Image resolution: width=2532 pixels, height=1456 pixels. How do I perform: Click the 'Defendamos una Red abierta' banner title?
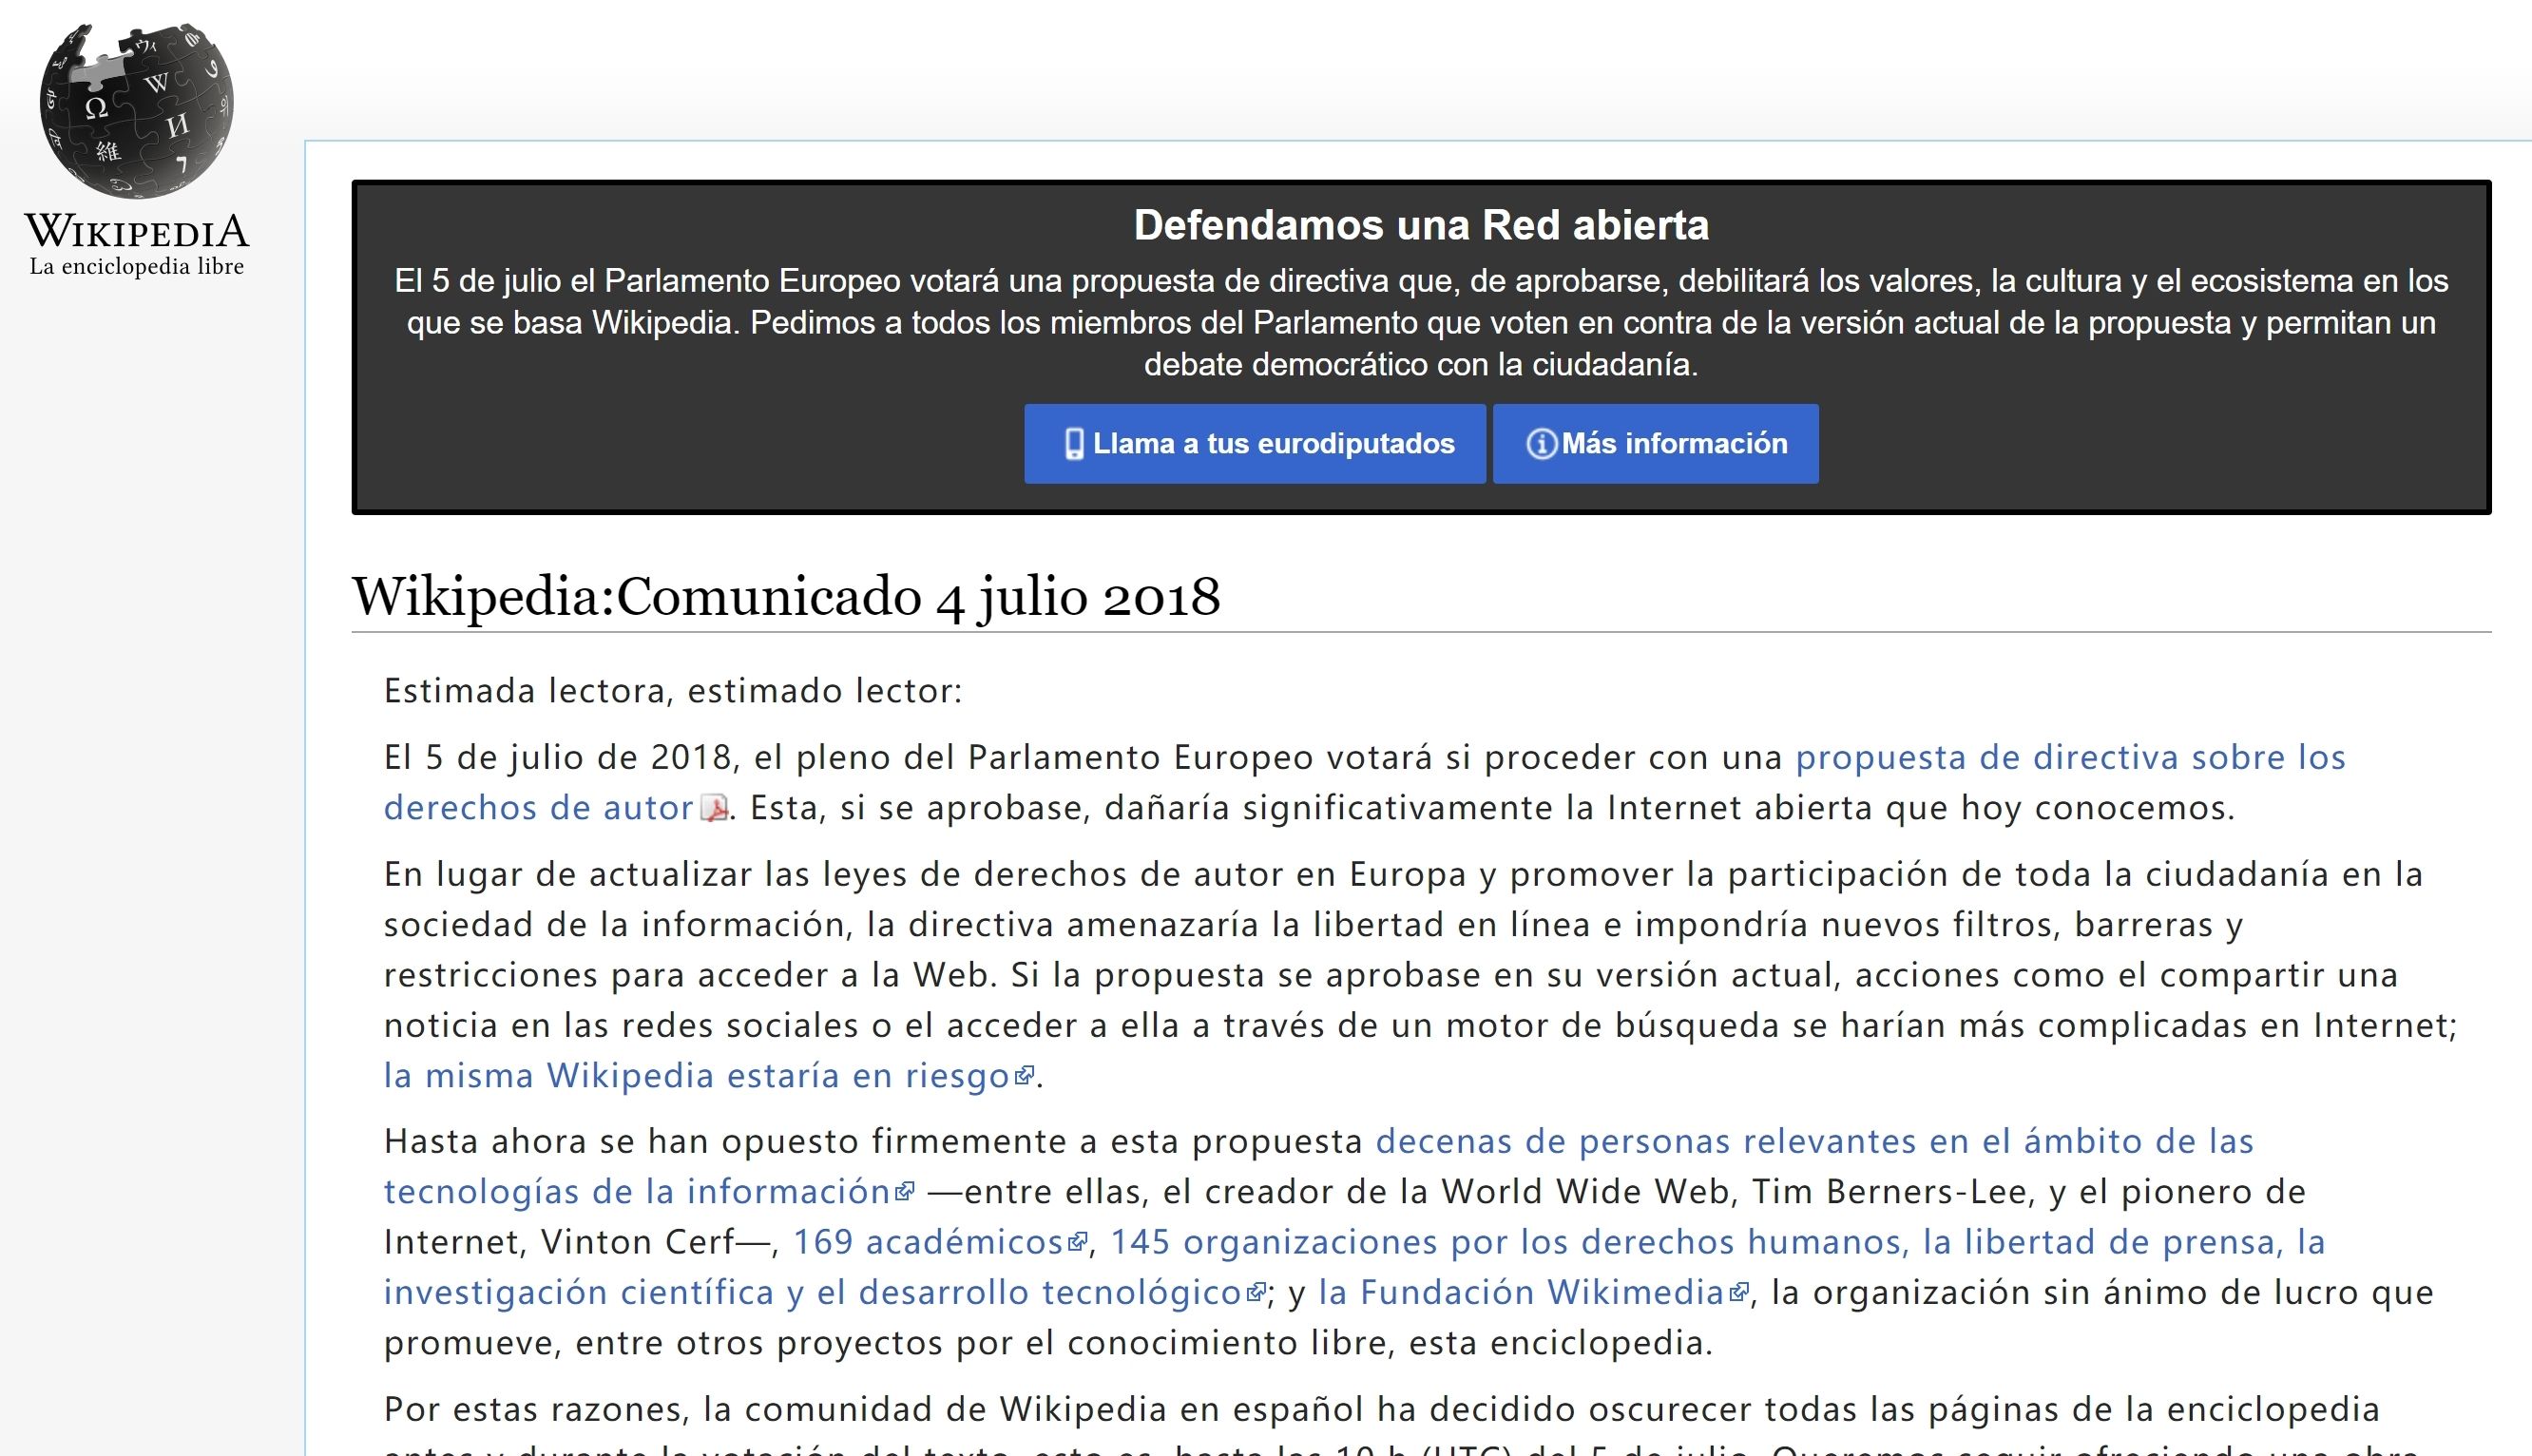pos(1421,225)
